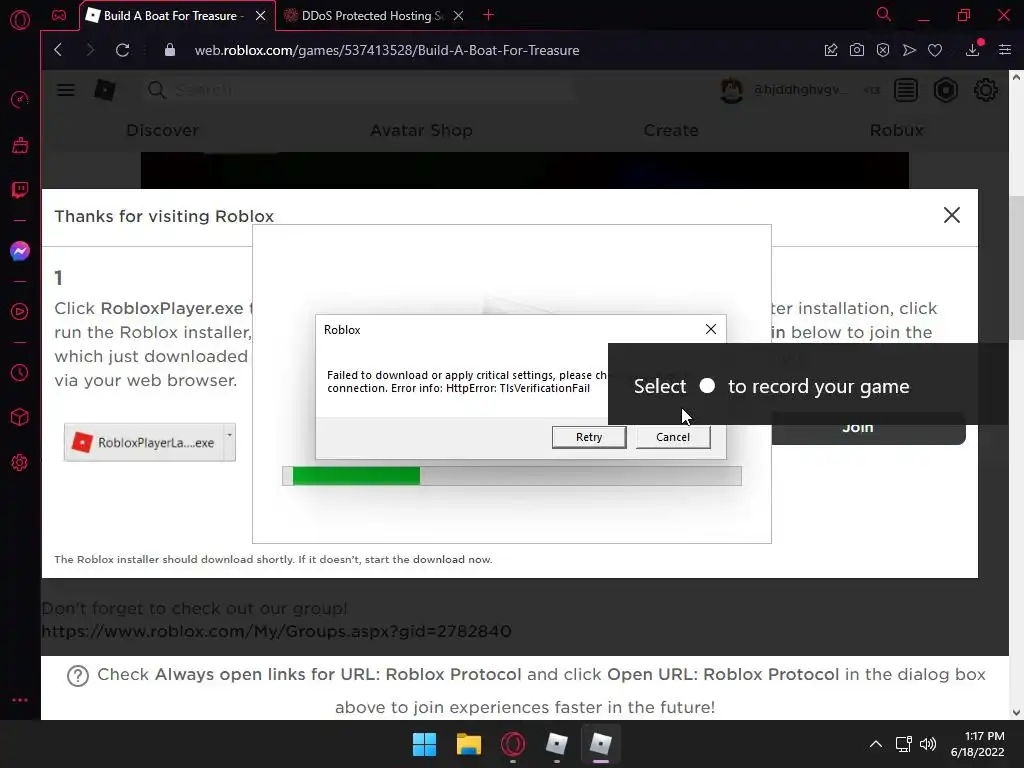Open Roblox hamburger navigation menu
The image size is (1024, 768).
(66, 89)
